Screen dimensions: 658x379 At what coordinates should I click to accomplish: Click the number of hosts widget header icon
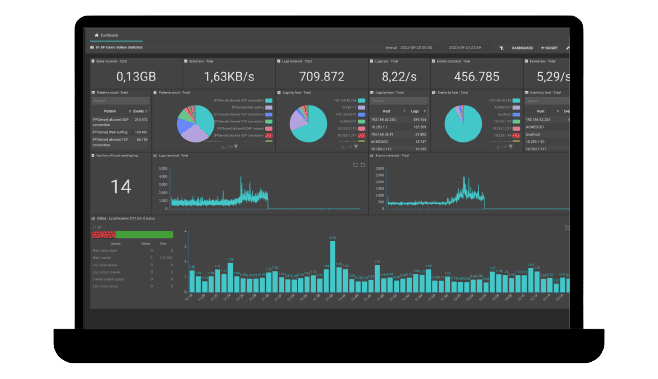click(93, 156)
